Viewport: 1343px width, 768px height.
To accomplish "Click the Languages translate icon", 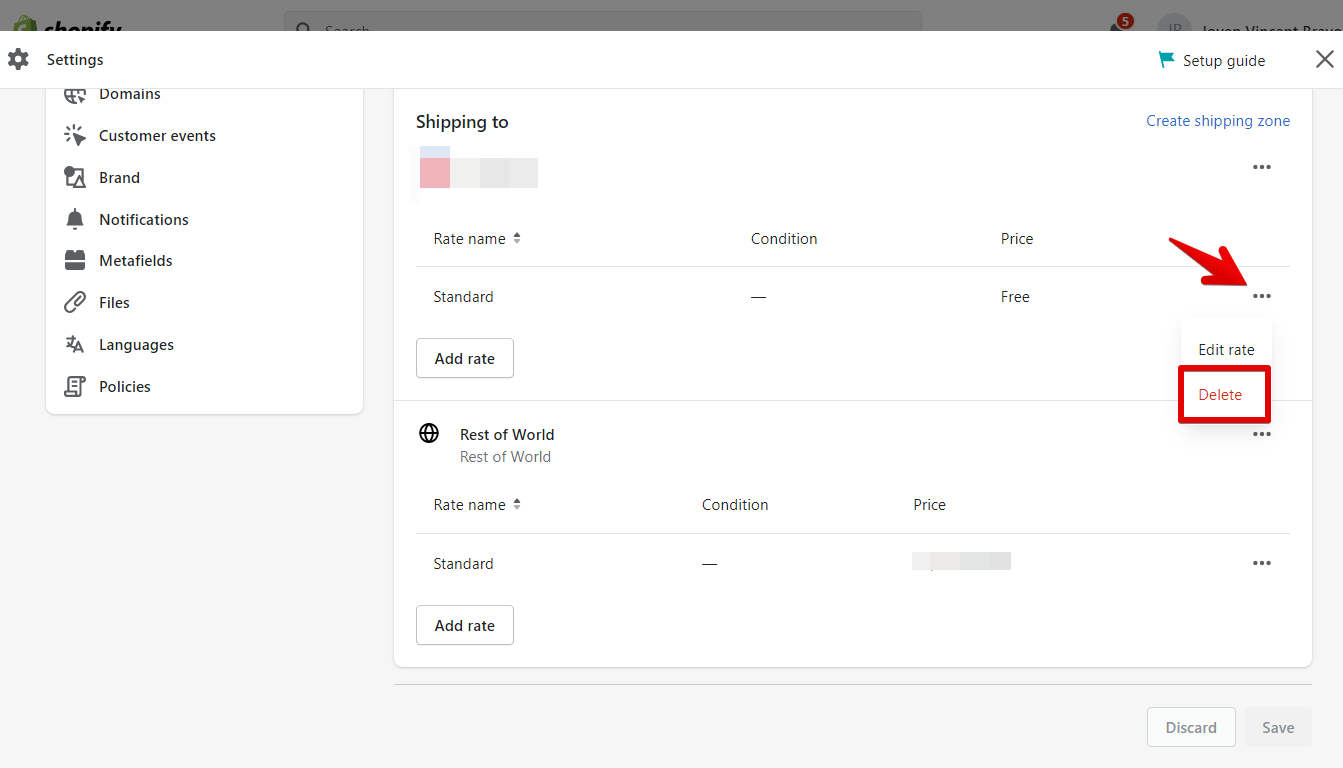I will click(75, 344).
